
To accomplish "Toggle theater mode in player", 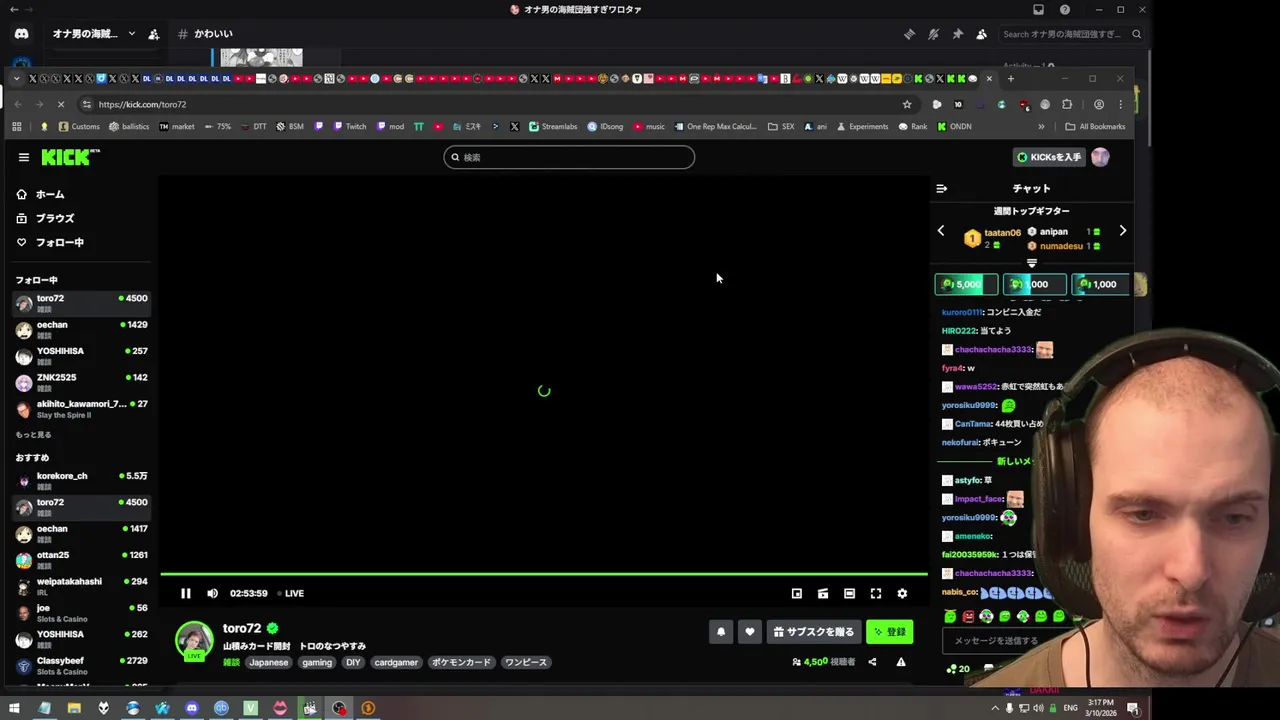I will tap(849, 593).
